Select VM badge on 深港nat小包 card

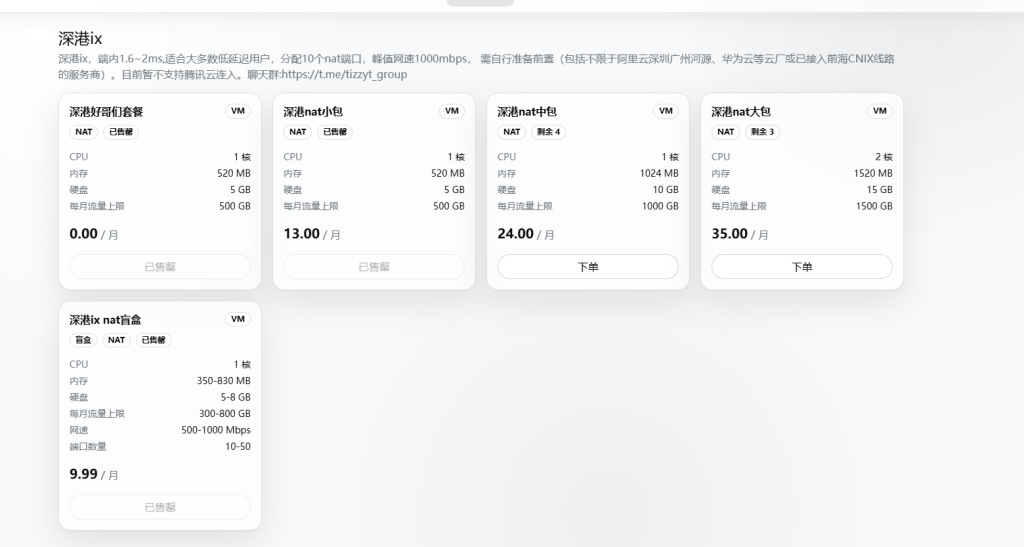[452, 111]
